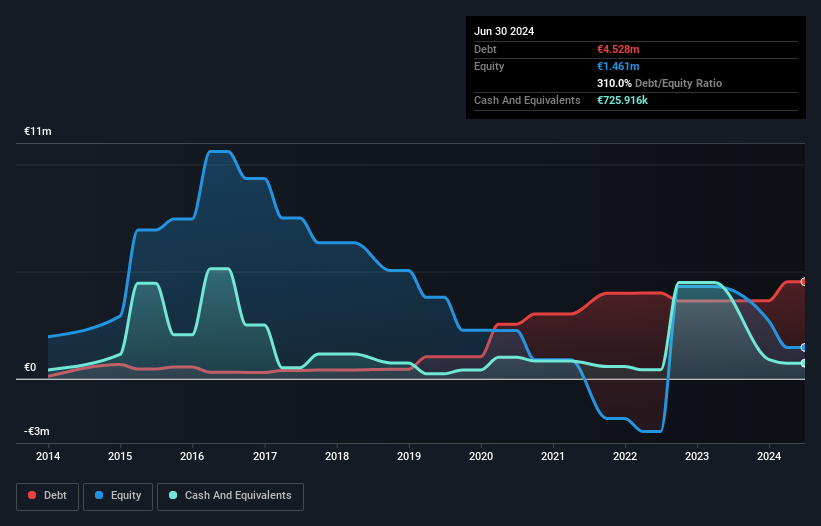Click the 2018 x-axis label
The height and width of the screenshot is (526, 821).
tap(337, 456)
